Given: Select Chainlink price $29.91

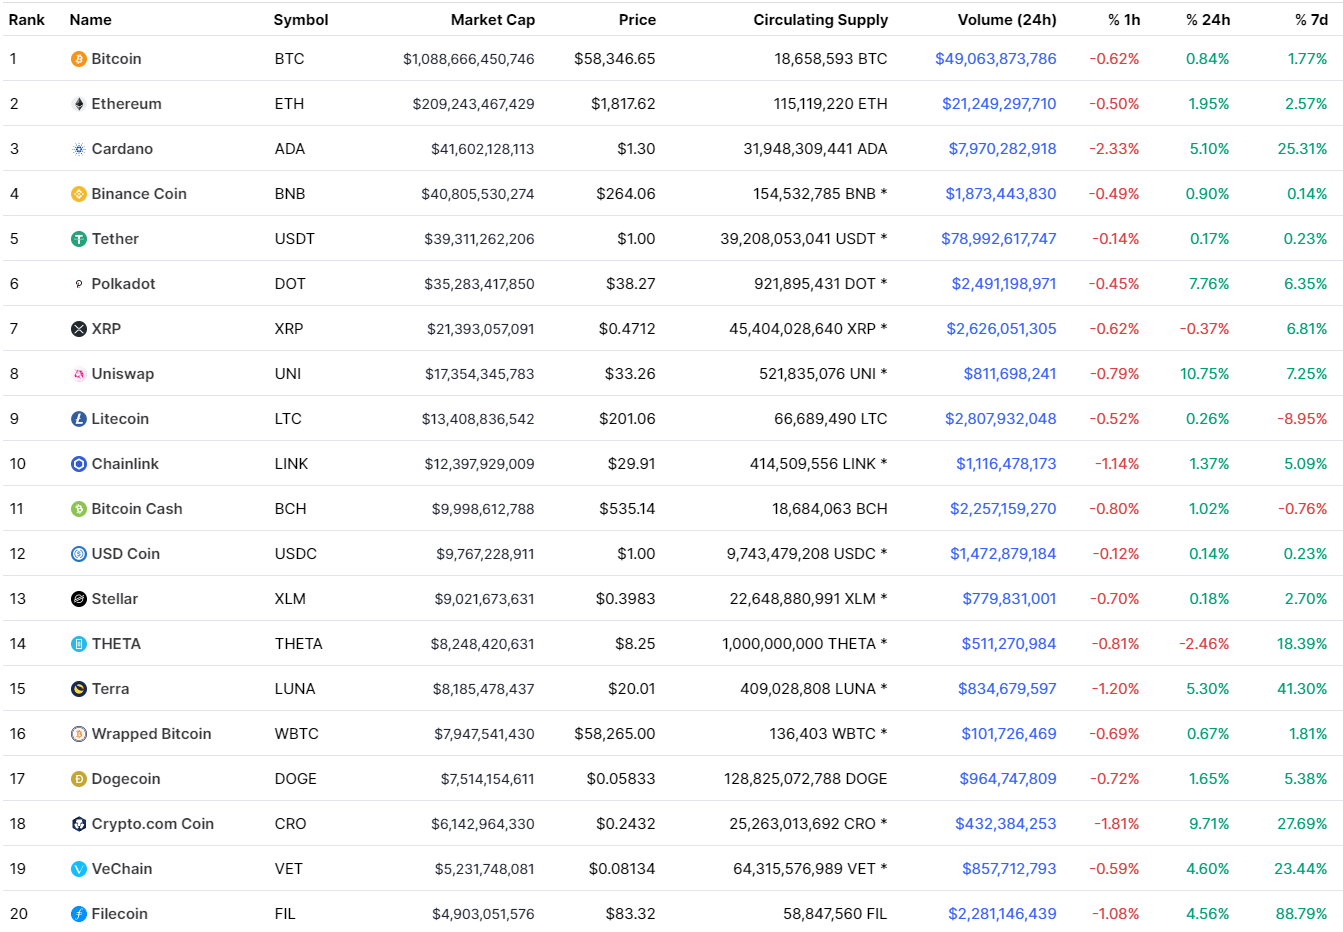Looking at the screenshot, I should tap(632, 464).
